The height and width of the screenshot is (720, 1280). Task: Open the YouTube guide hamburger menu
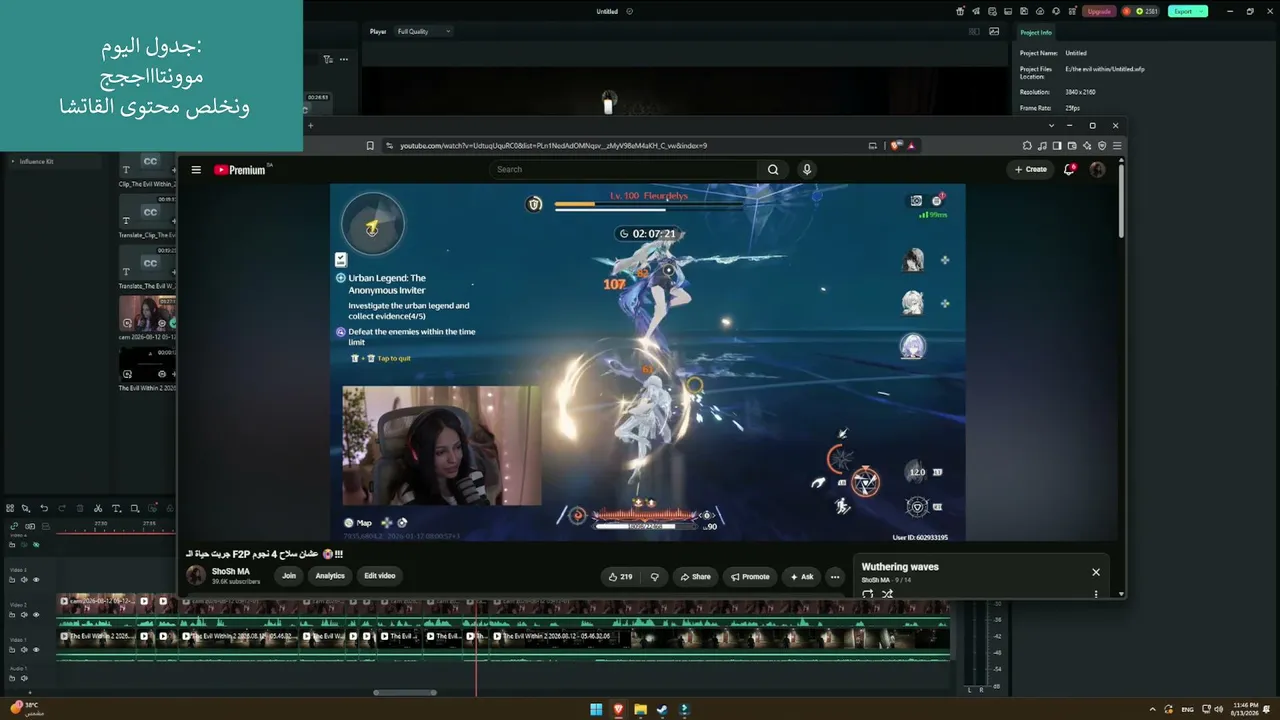click(x=196, y=170)
